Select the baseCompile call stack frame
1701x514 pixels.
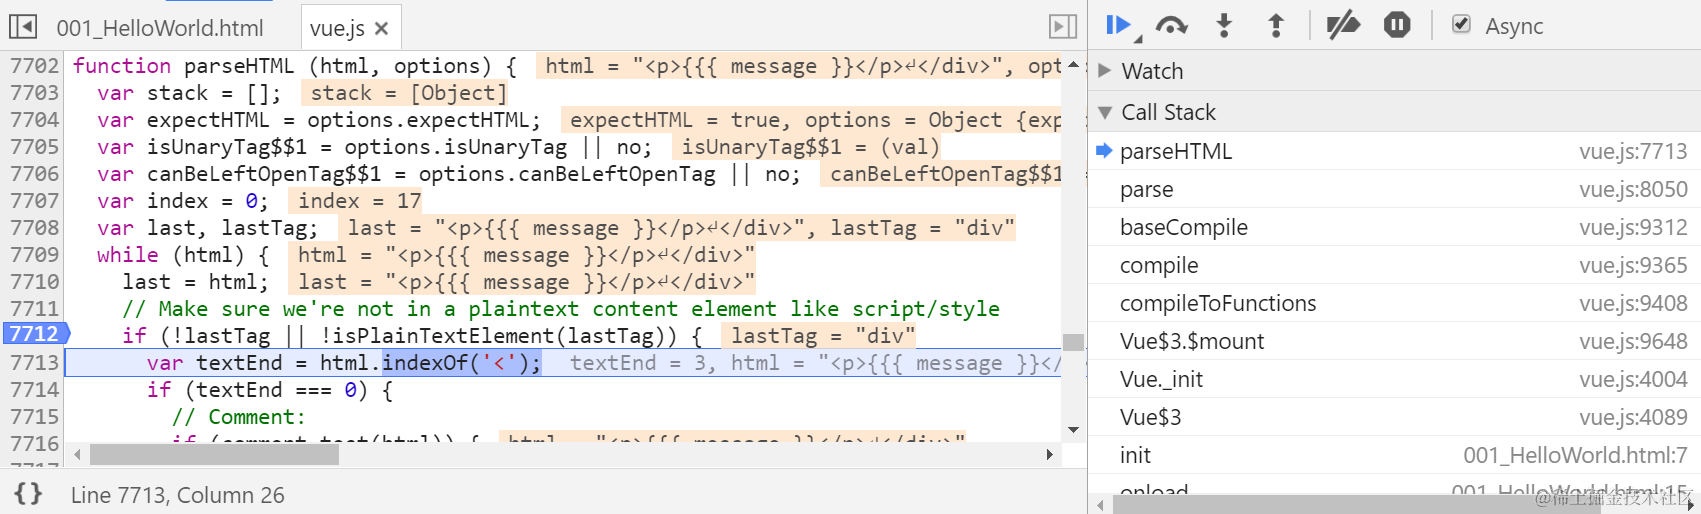[x=1394, y=227]
